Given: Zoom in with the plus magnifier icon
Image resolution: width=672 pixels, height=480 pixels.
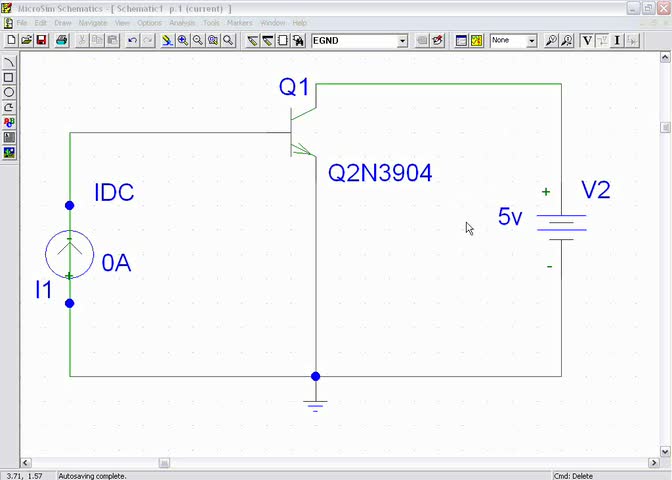Looking at the screenshot, I should (183, 40).
